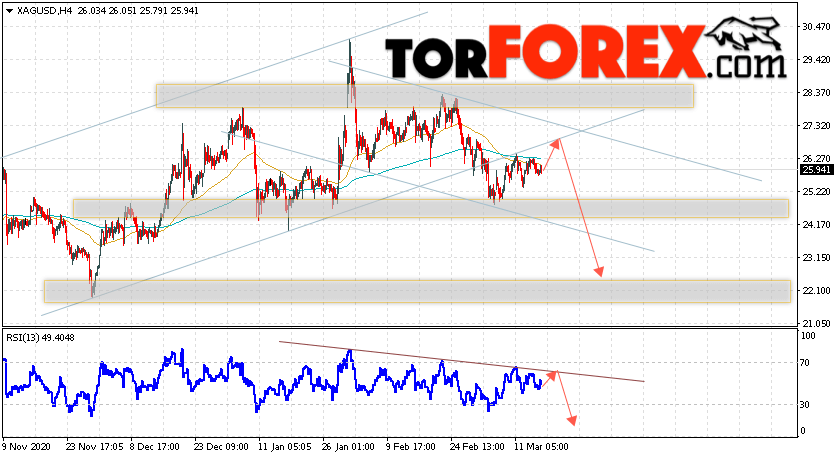Click the red down-arrow tip near 23.150

[x=600, y=273]
